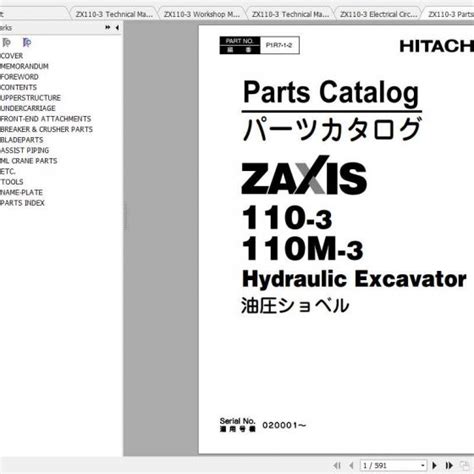The width and height of the screenshot is (474, 474).
Task: Click the faded icon right of last-page arrow
Action: coord(464,465)
